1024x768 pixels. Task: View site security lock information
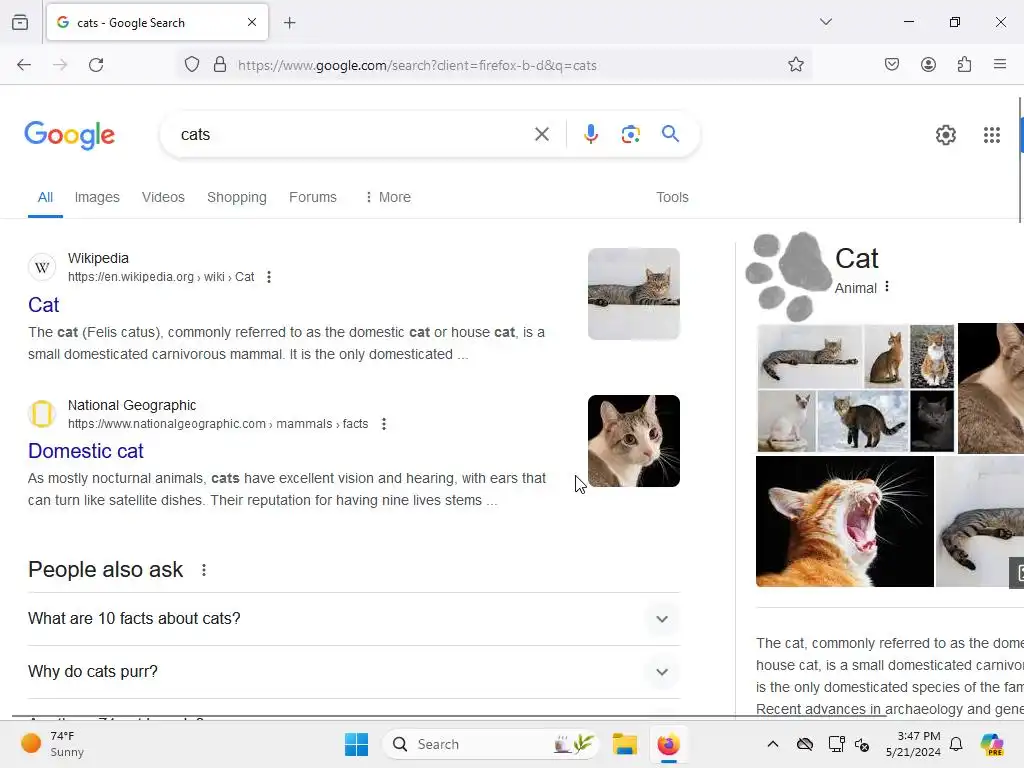coord(220,65)
